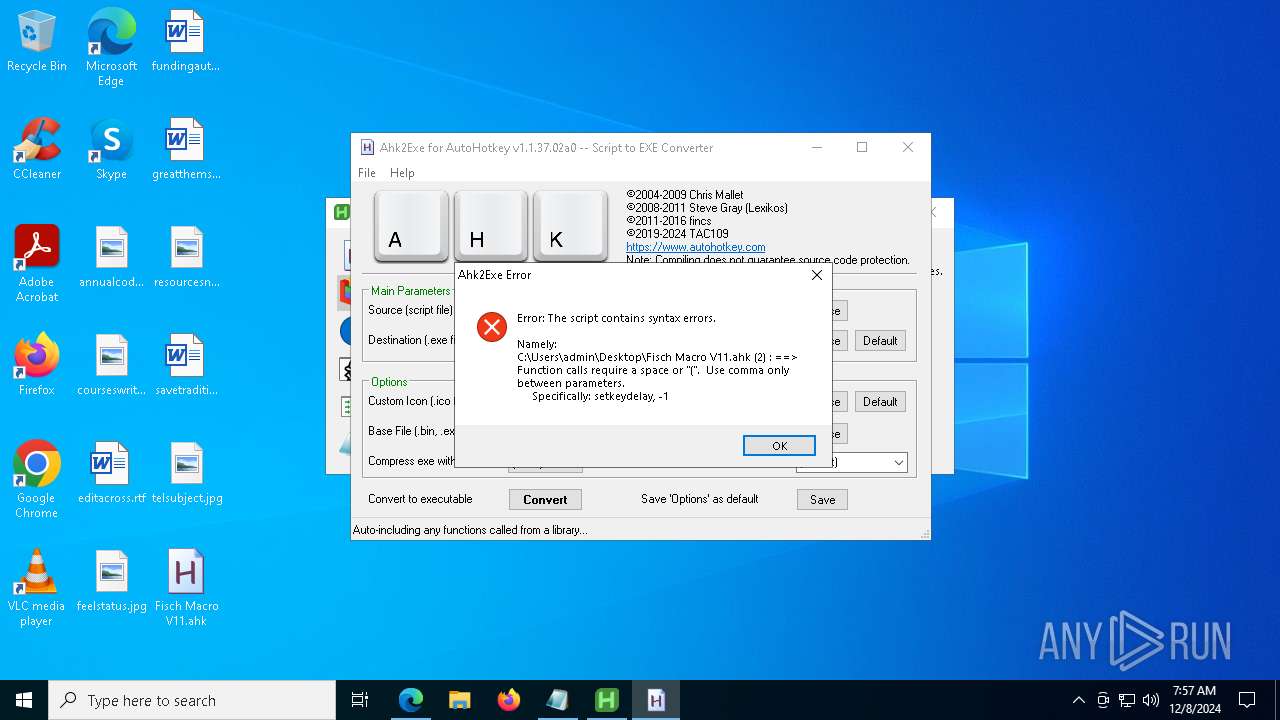Open clock showing 7:57 AM
The image size is (1280, 720).
[x=1196, y=700]
